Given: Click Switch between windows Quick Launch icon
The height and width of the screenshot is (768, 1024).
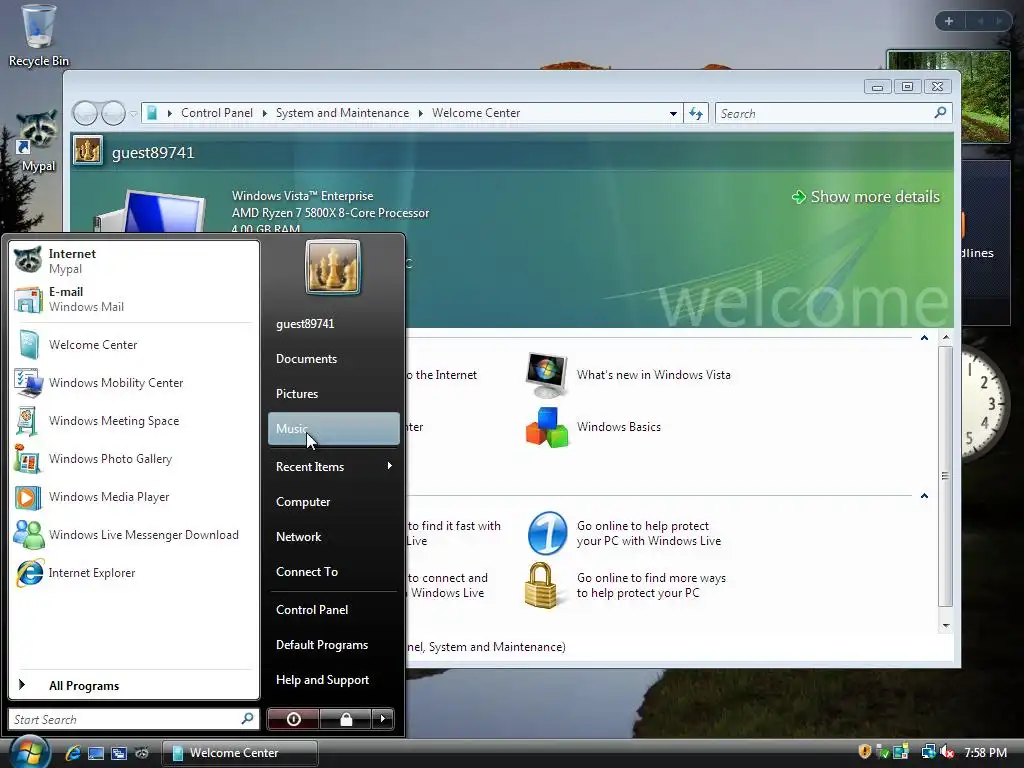Looking at the screenshot, I should 119,753.
